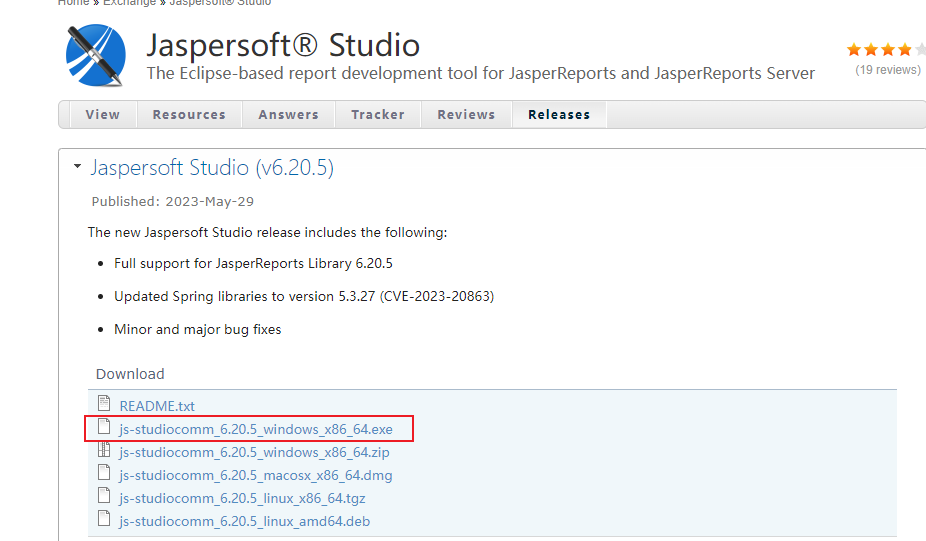Click the 'Updated Spring libraries' CVE-2023-20863 bullet

coord(304,296)
